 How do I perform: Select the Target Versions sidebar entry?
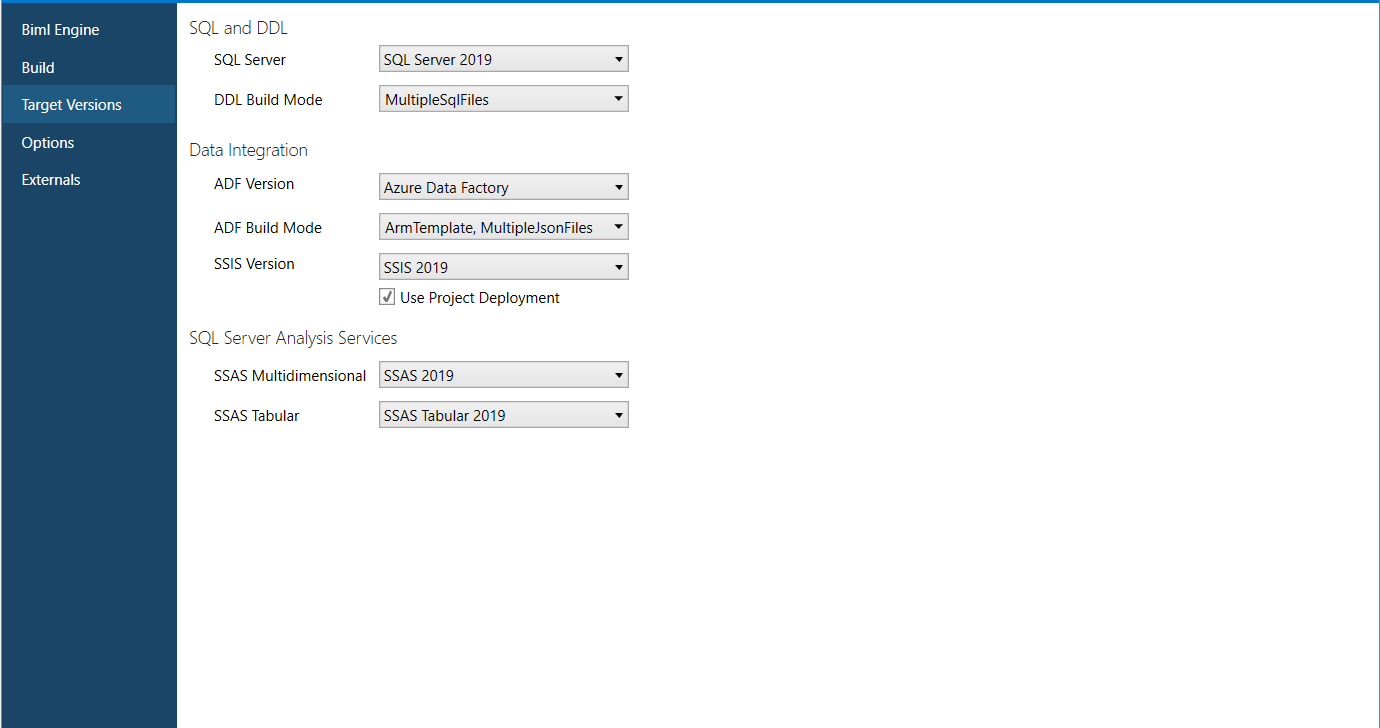70,104
